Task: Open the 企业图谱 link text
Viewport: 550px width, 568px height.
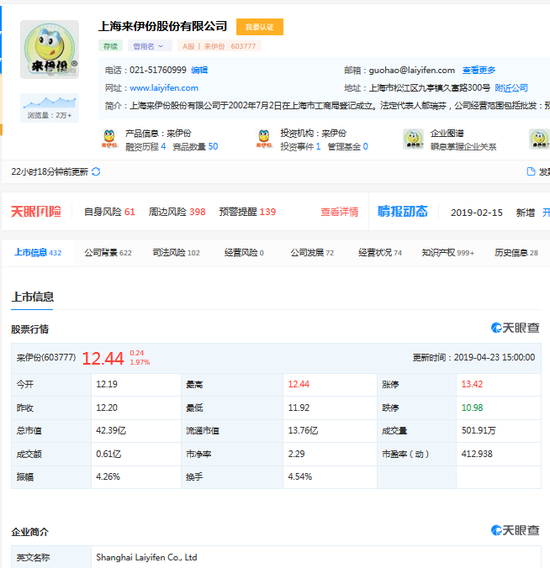Action: coord(447,133)
